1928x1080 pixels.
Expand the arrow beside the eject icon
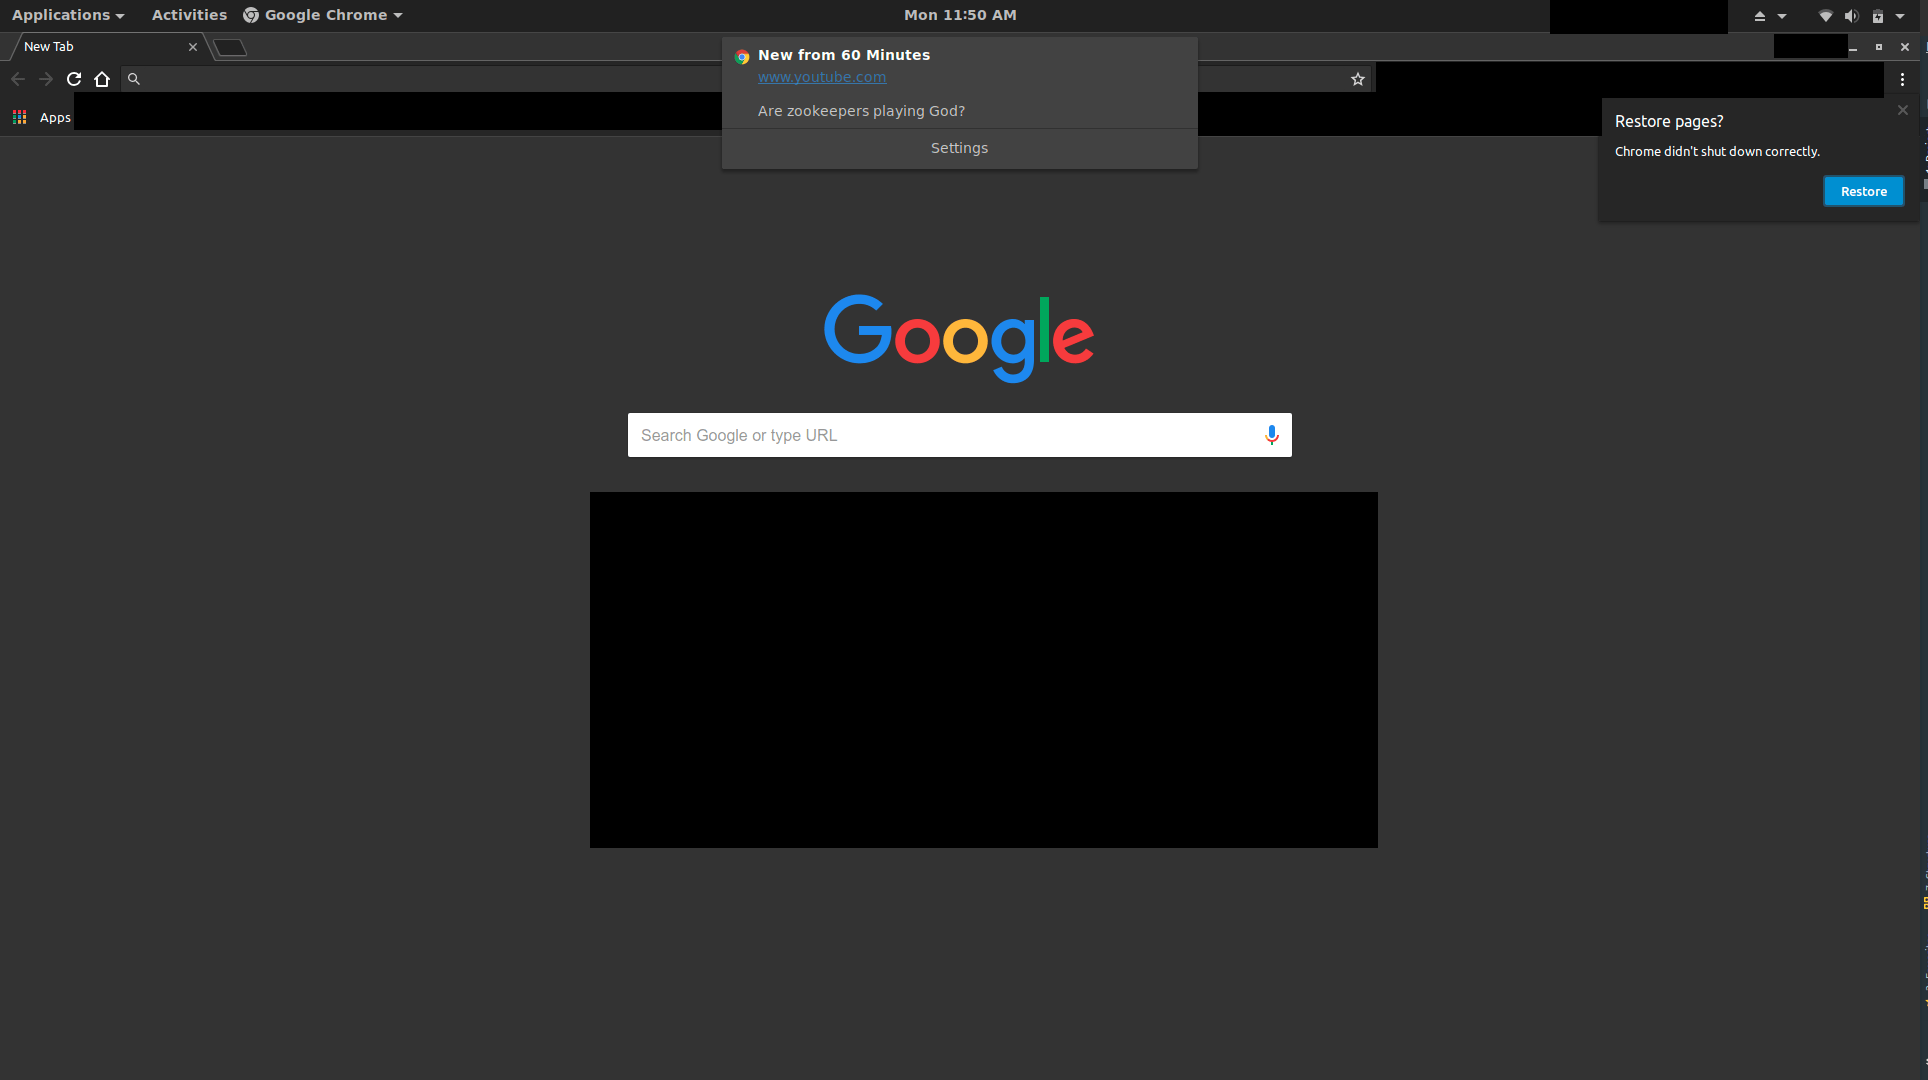[x=1782, y=16]
